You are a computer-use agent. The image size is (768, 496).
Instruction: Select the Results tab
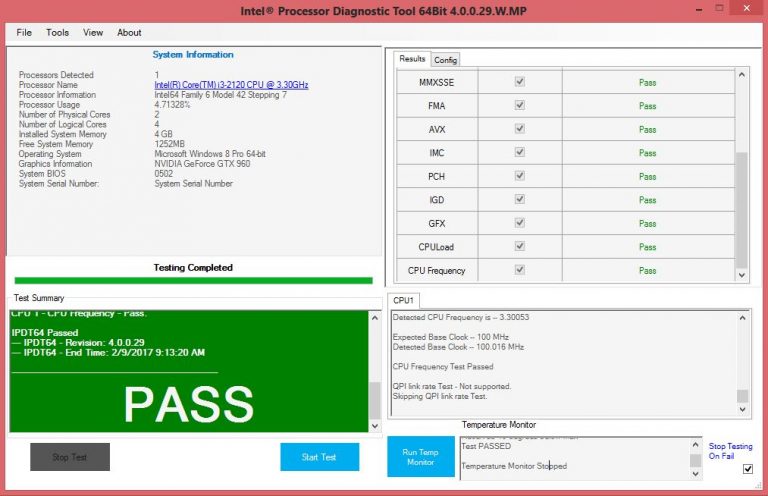(x=412, y=59)
